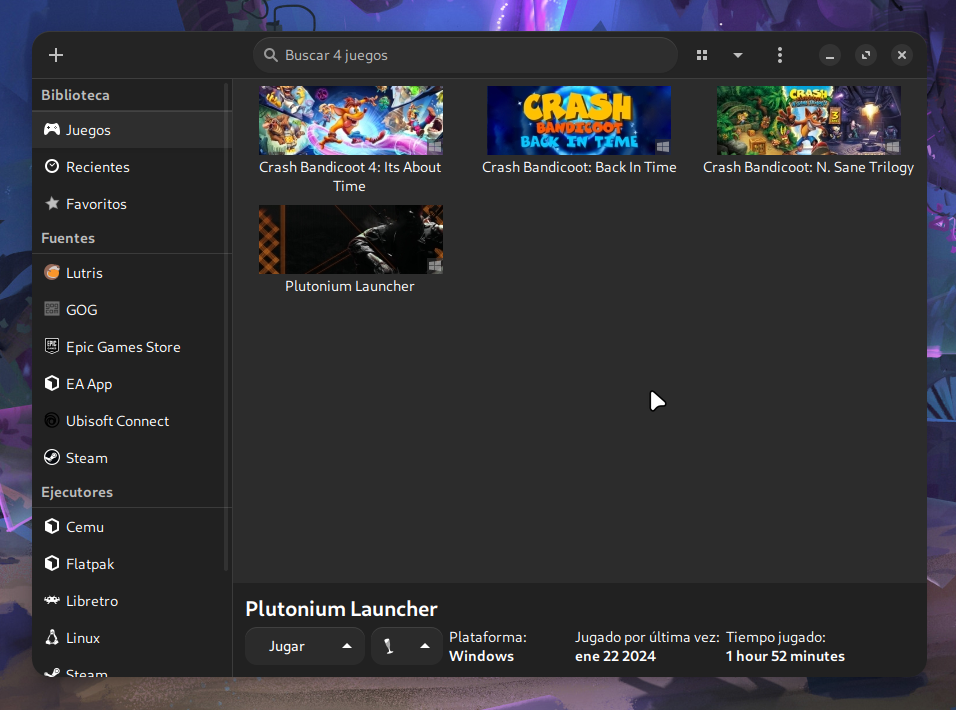
Task: Open the three-dot main menu
Action: tap(780, 55)
